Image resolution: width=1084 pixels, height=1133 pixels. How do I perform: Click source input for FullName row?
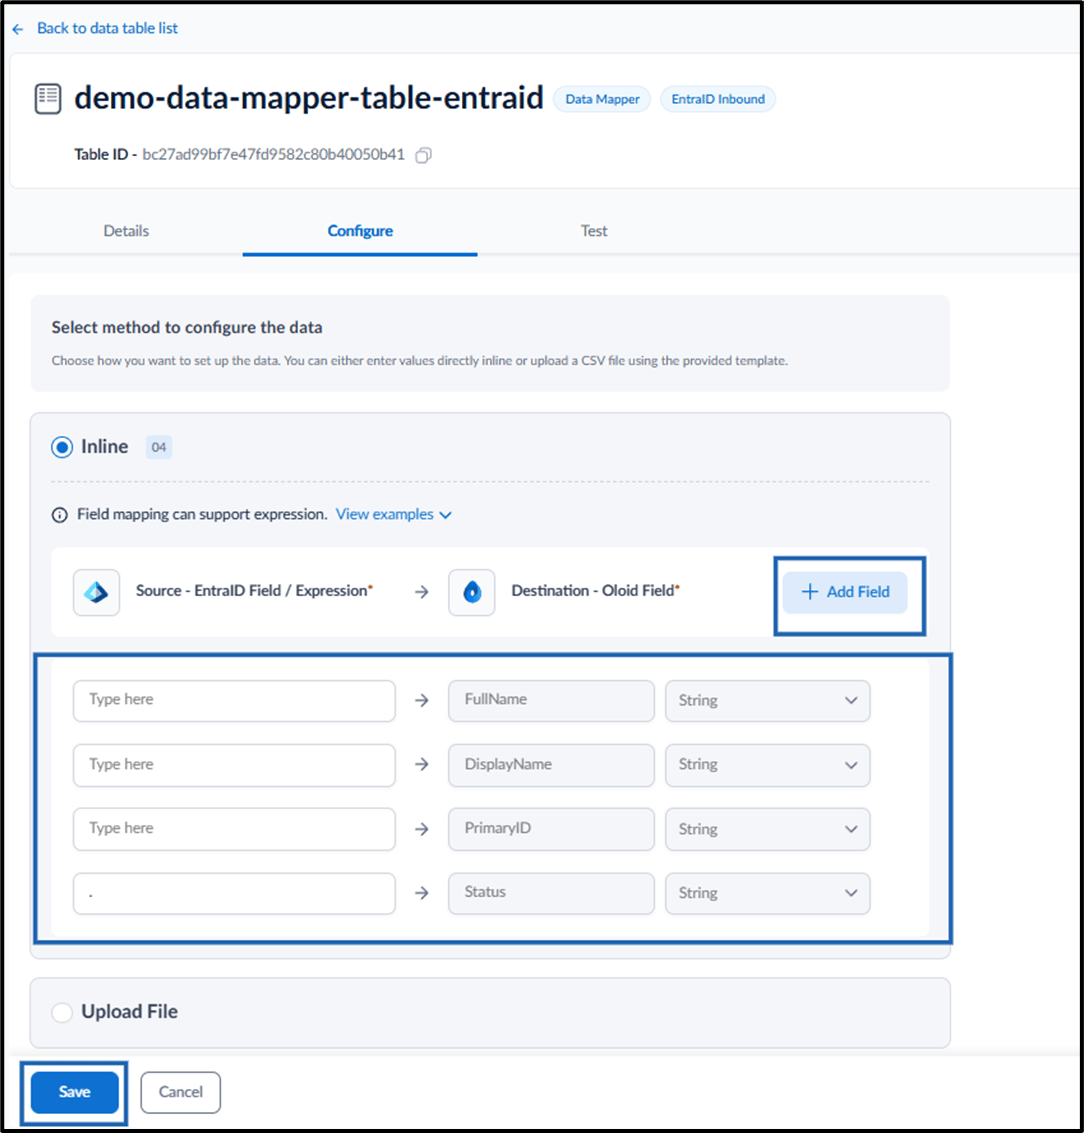click(234, 700)
